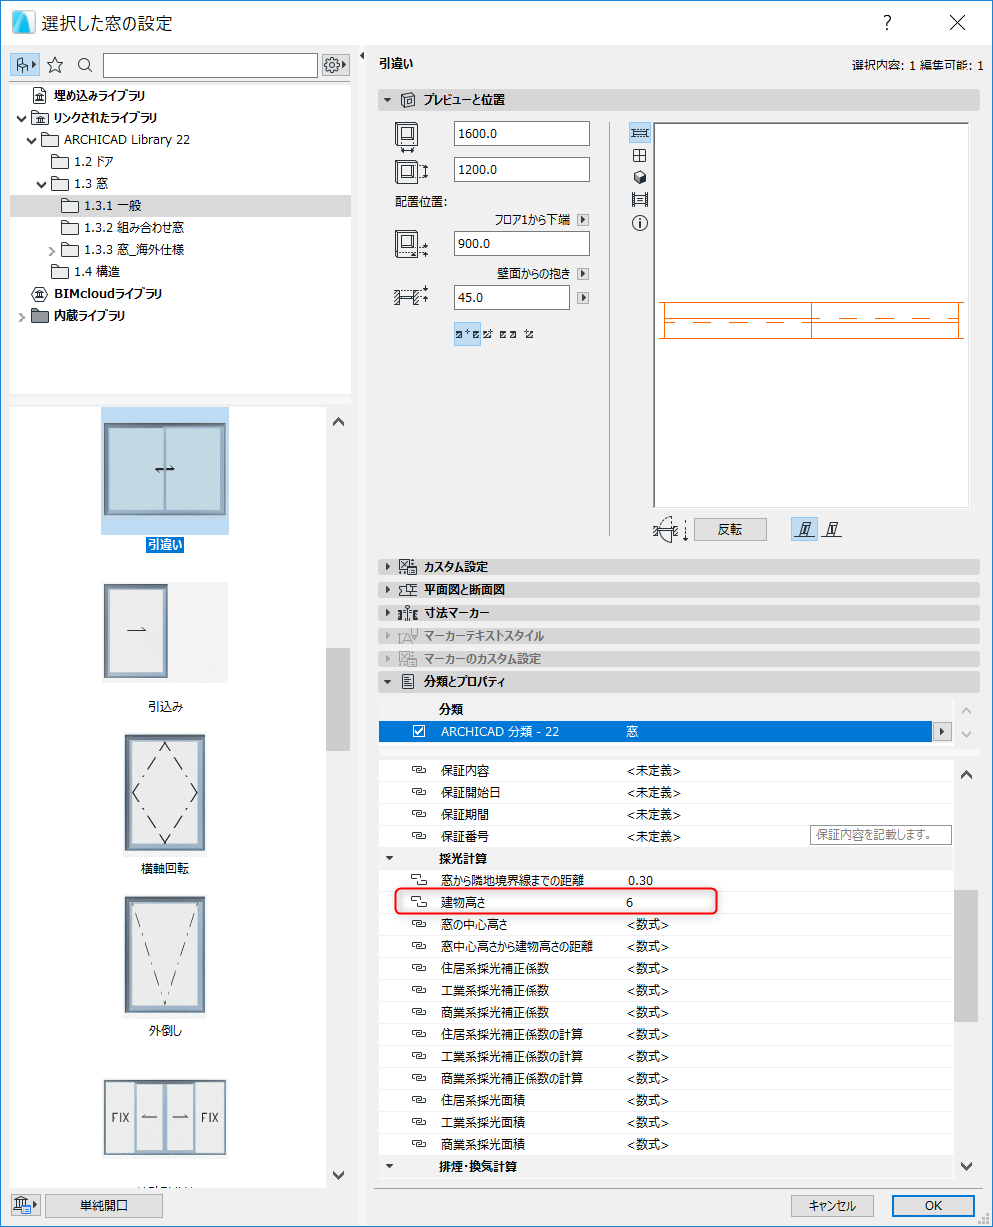This screenshot has width=993, height=1227.
Task: Open the arrow menu next to 45.0 field
Action: (584, 298)
